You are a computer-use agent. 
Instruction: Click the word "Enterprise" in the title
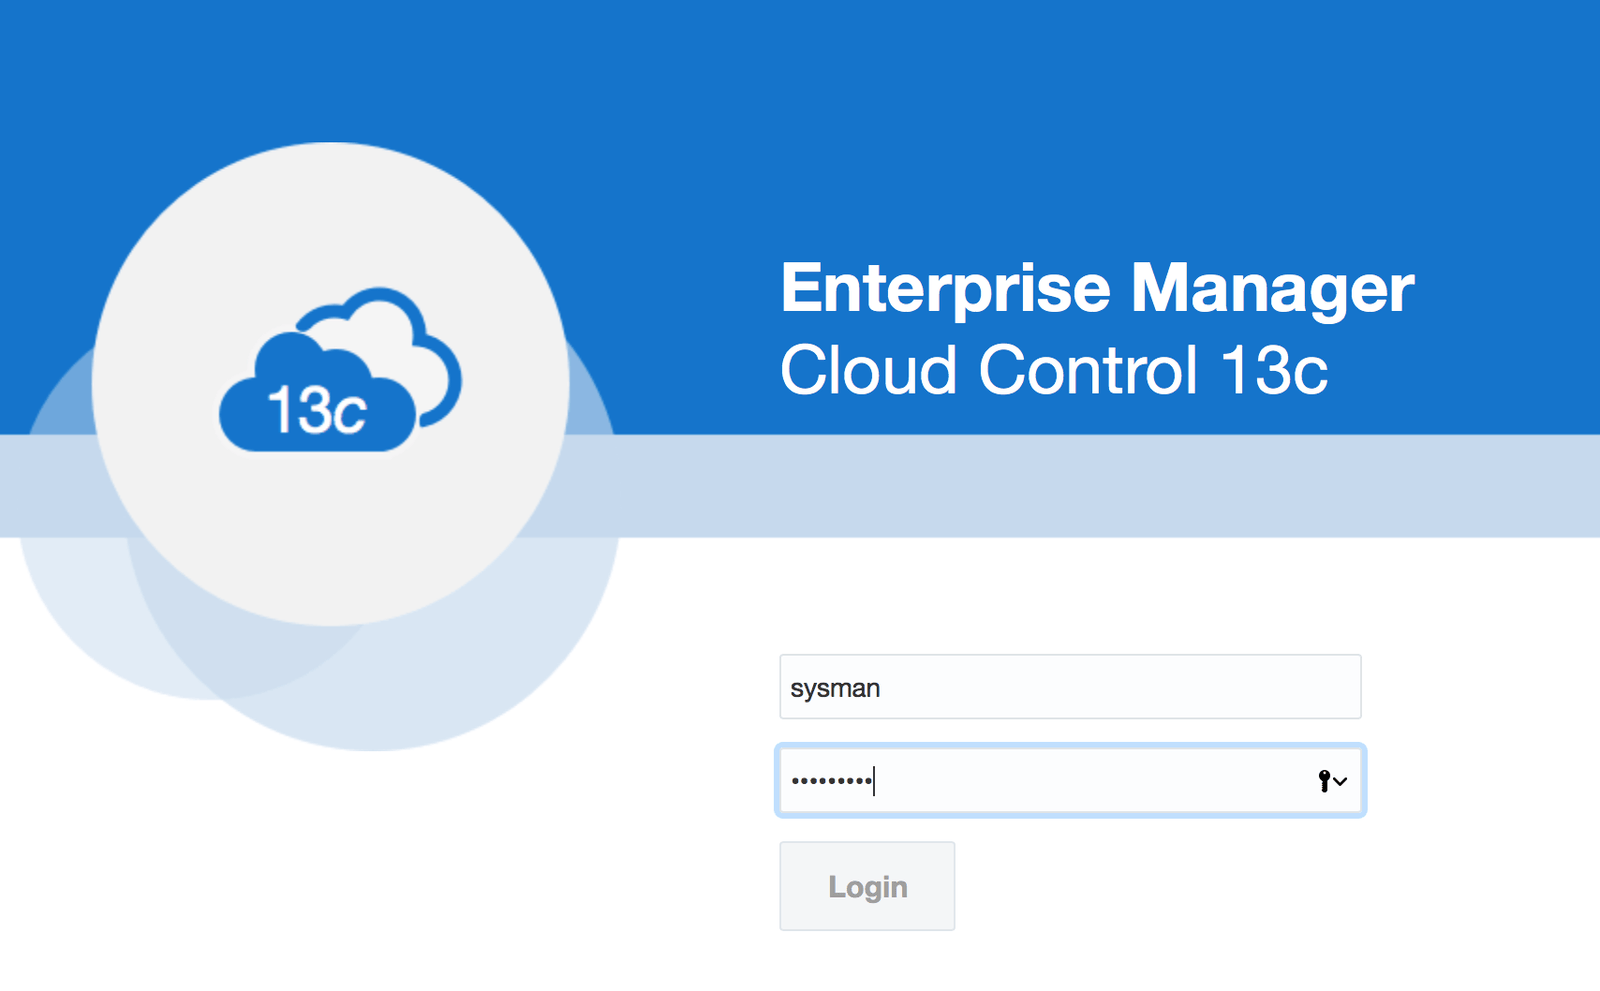click(x=945, y=288)
